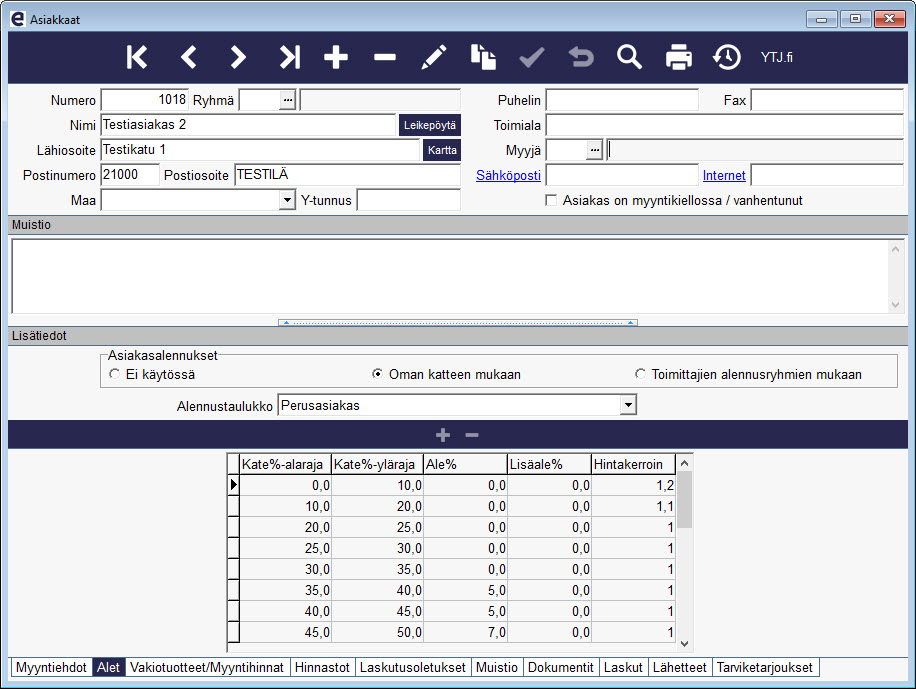The height and width of the screenshot is (689, 916).
Task: Collapse the Muistio panel with splitter handle
Action: pos(458,322)
